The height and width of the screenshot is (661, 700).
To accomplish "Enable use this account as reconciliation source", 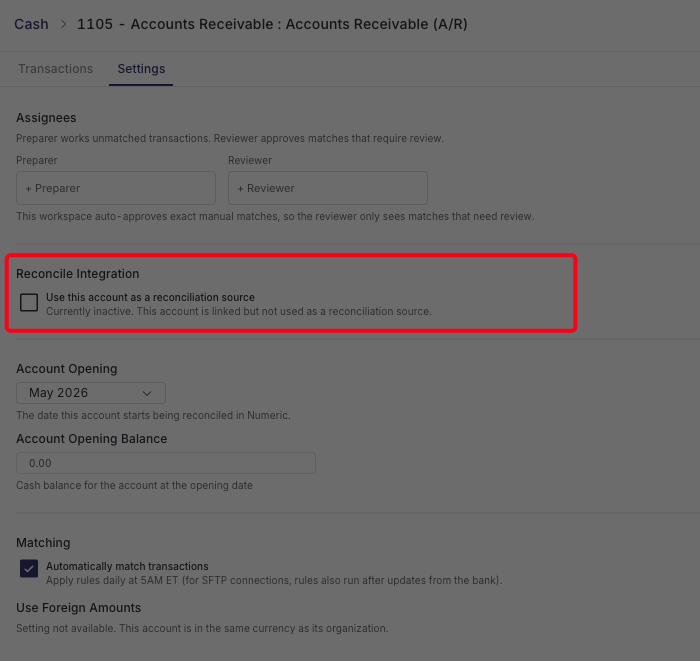I will 29,303.
